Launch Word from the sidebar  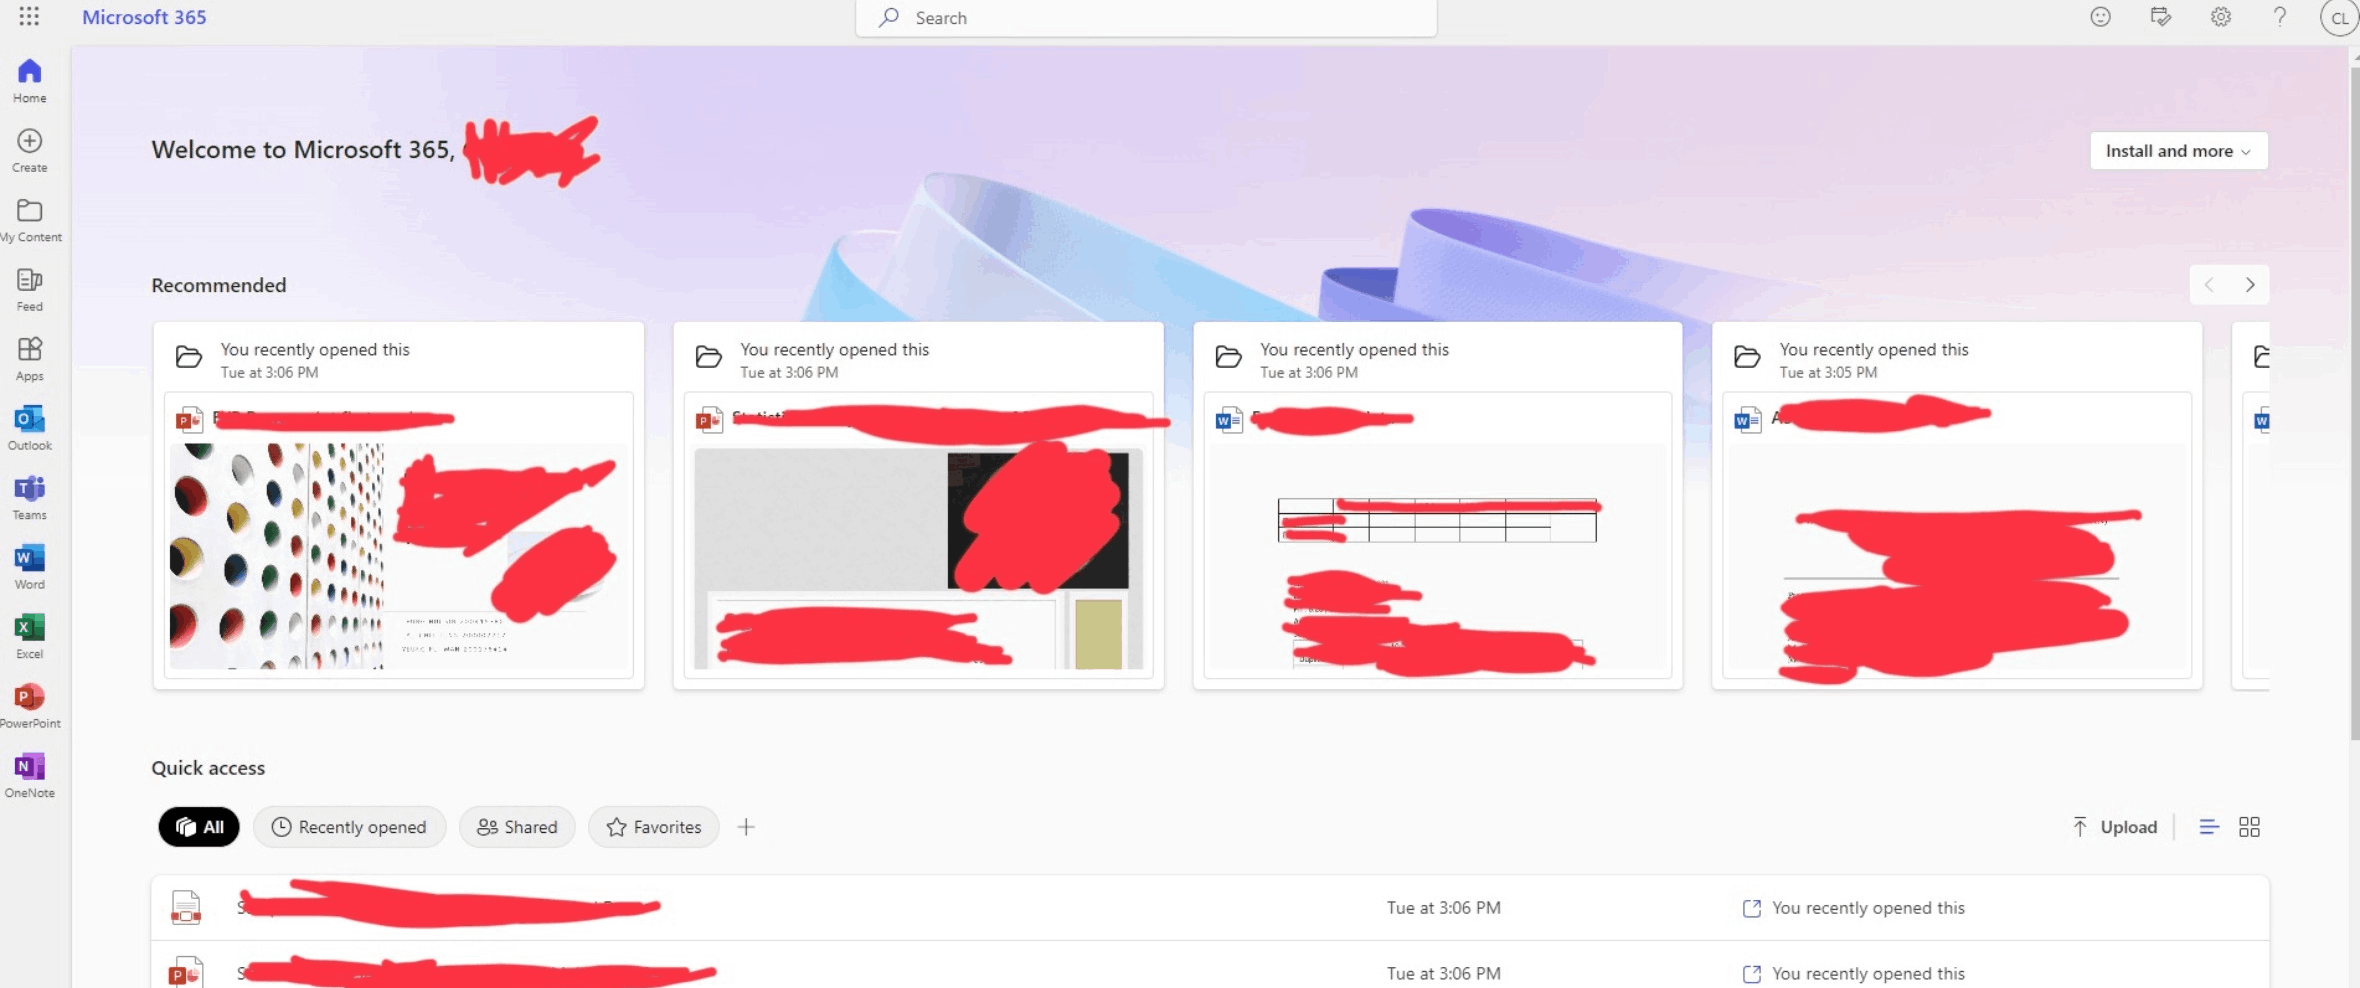30,567
